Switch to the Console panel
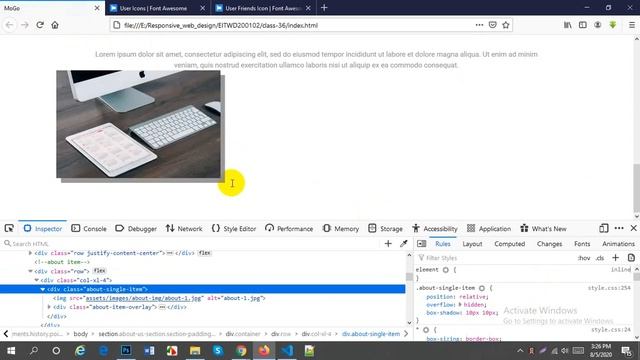Image resolution: width=640 pixels, height=360 pixels. tap(89, 229)
